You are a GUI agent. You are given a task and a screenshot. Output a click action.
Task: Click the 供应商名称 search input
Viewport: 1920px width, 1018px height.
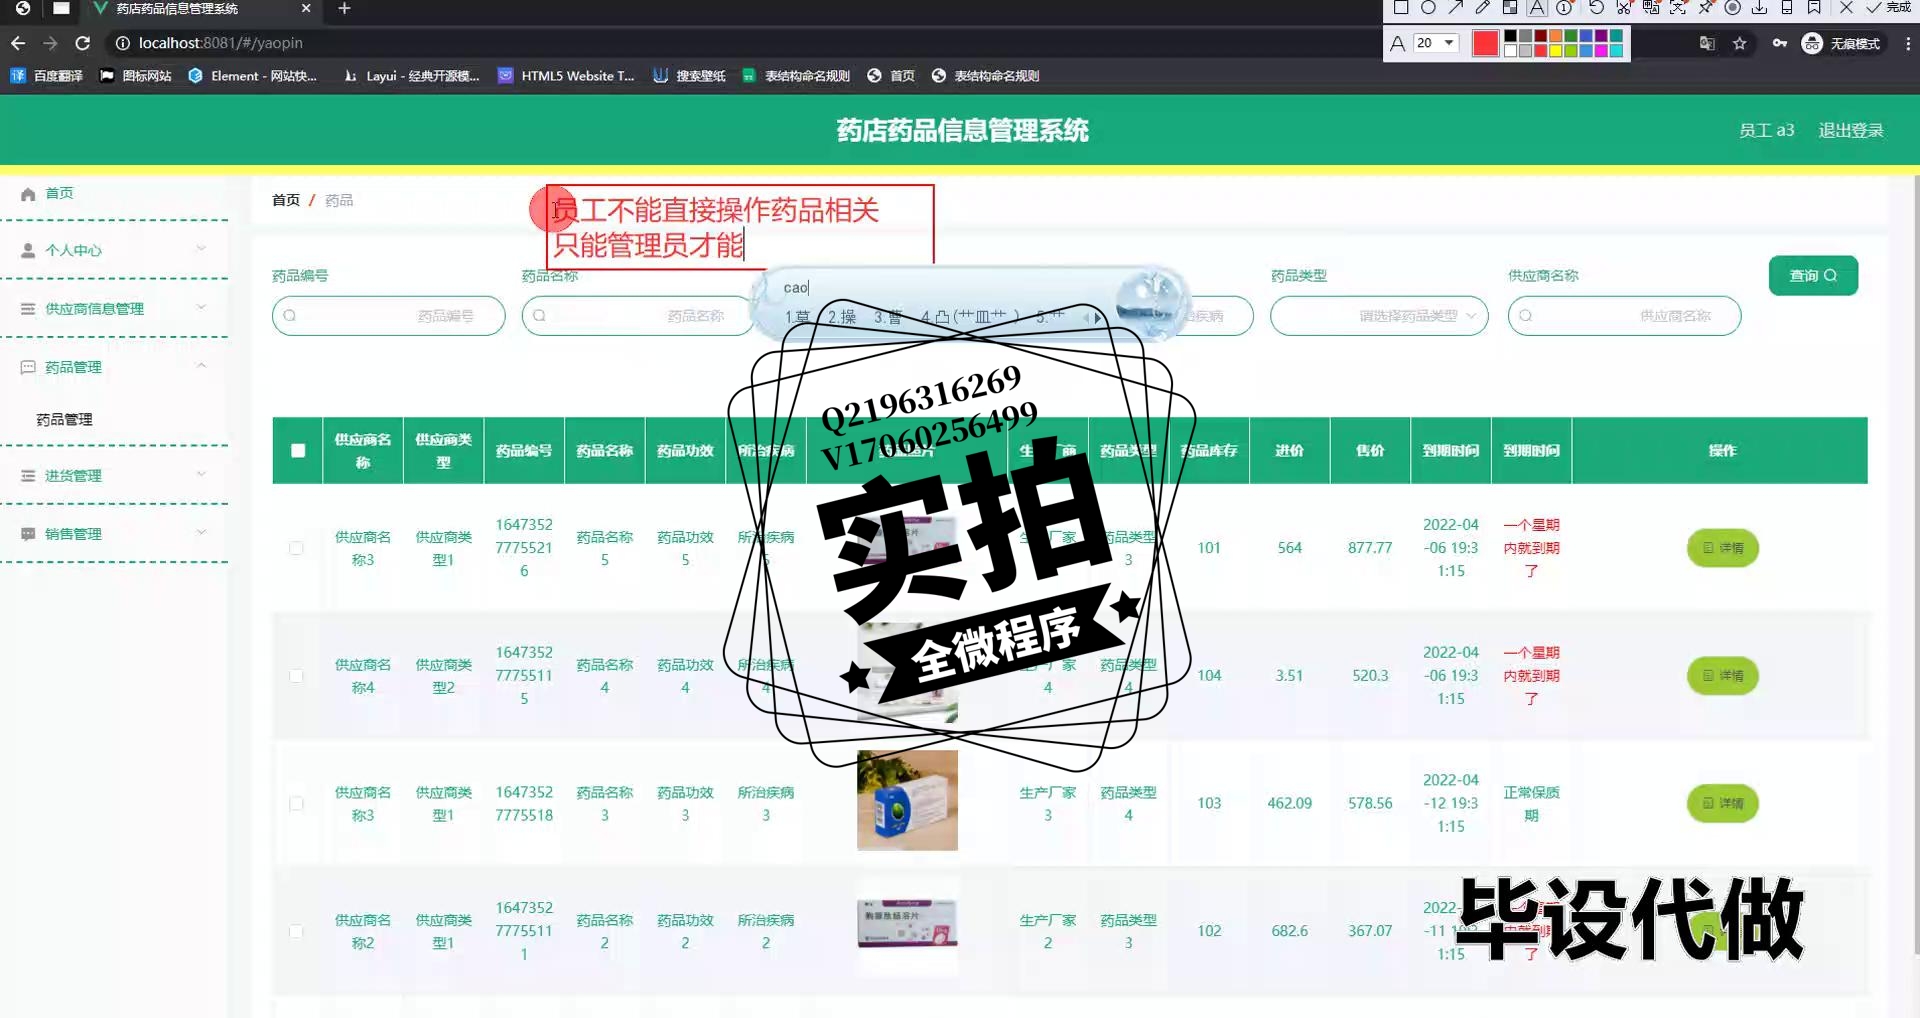[1624, 316]
